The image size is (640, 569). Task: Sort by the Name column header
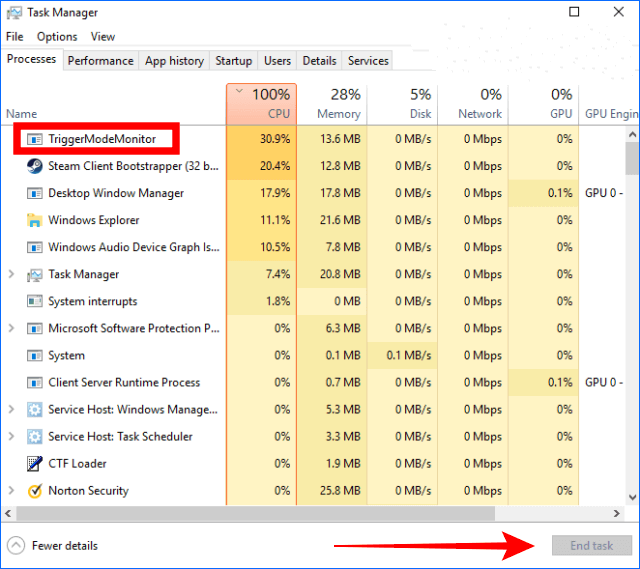point(113,104)
